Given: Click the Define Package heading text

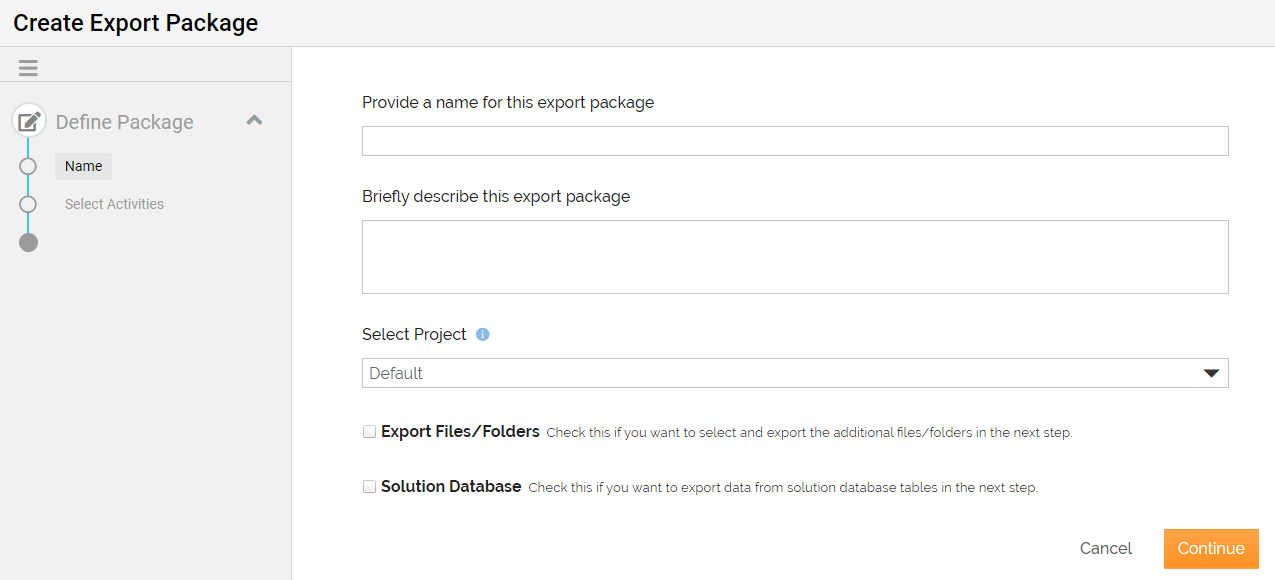Looking at the screenshot, I should (125, 122).
